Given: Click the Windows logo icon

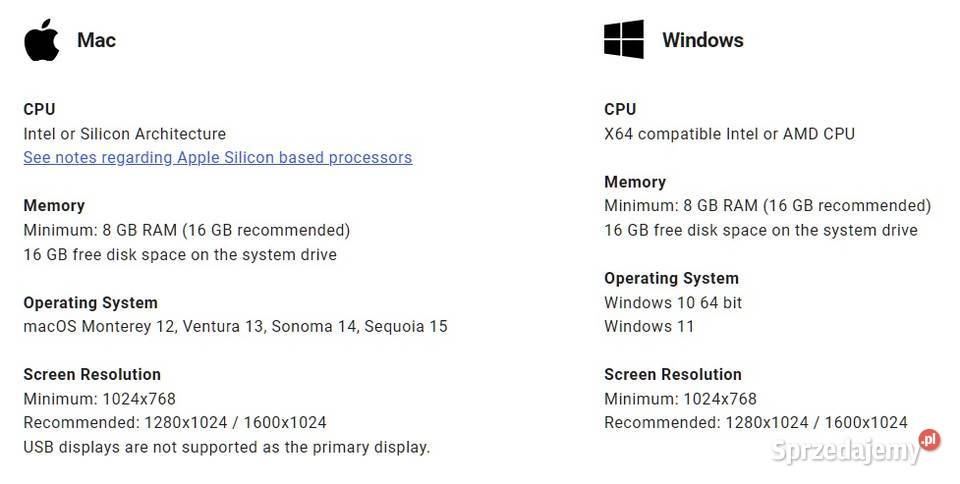Looking at the screenshot, I should point(623,39).
